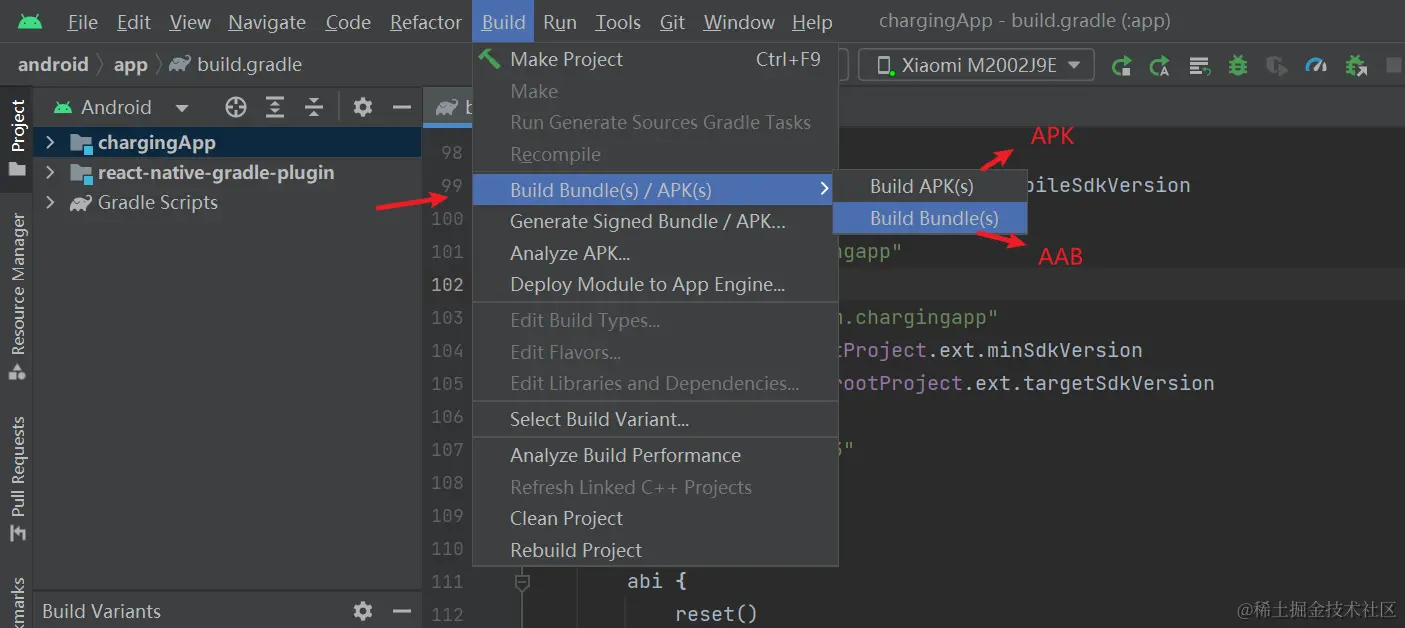Hide the Project panel with minus icon
The height and width of the screenshot is (628, 1405).
pos(402,107)
